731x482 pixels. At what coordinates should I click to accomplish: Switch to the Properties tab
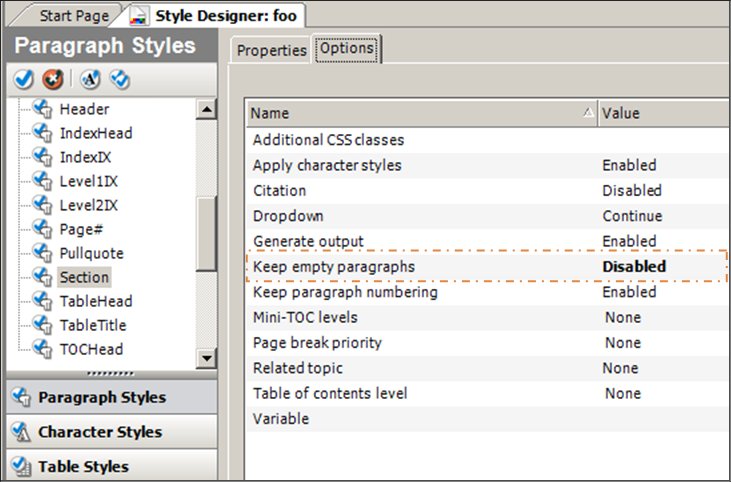tap(271, 50)
